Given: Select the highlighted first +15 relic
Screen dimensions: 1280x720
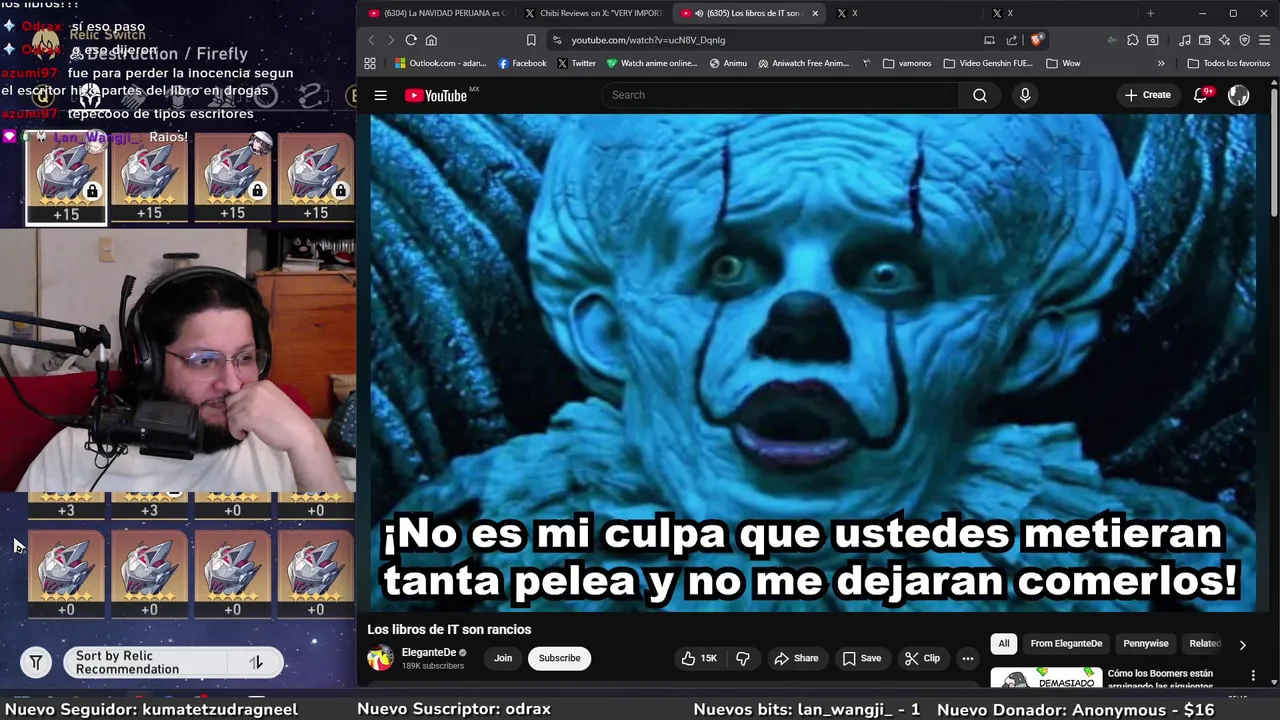Looking at the screenshot, I should coord(66,177).
